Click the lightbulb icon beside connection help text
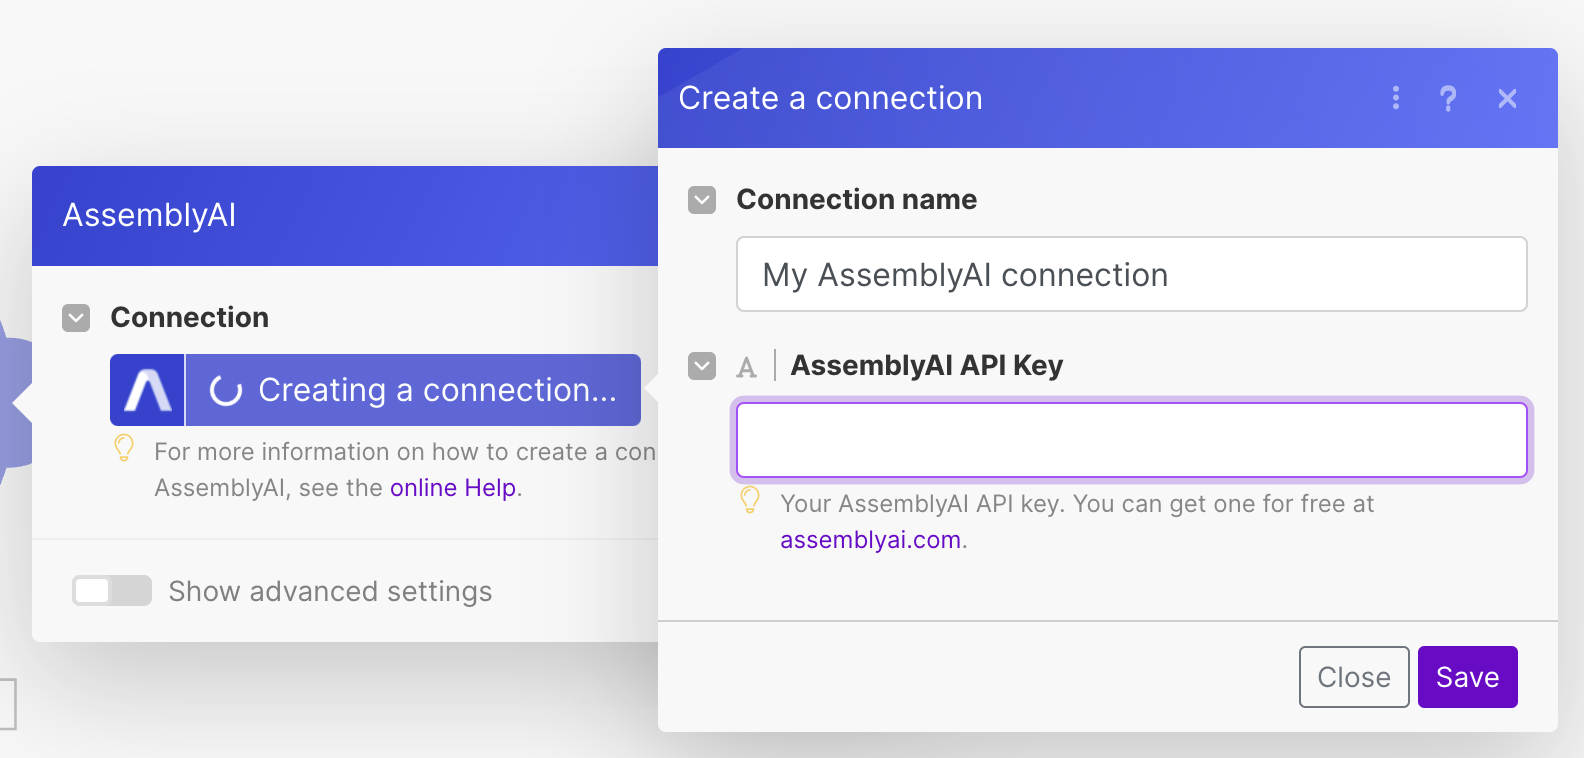 [124, 448]
